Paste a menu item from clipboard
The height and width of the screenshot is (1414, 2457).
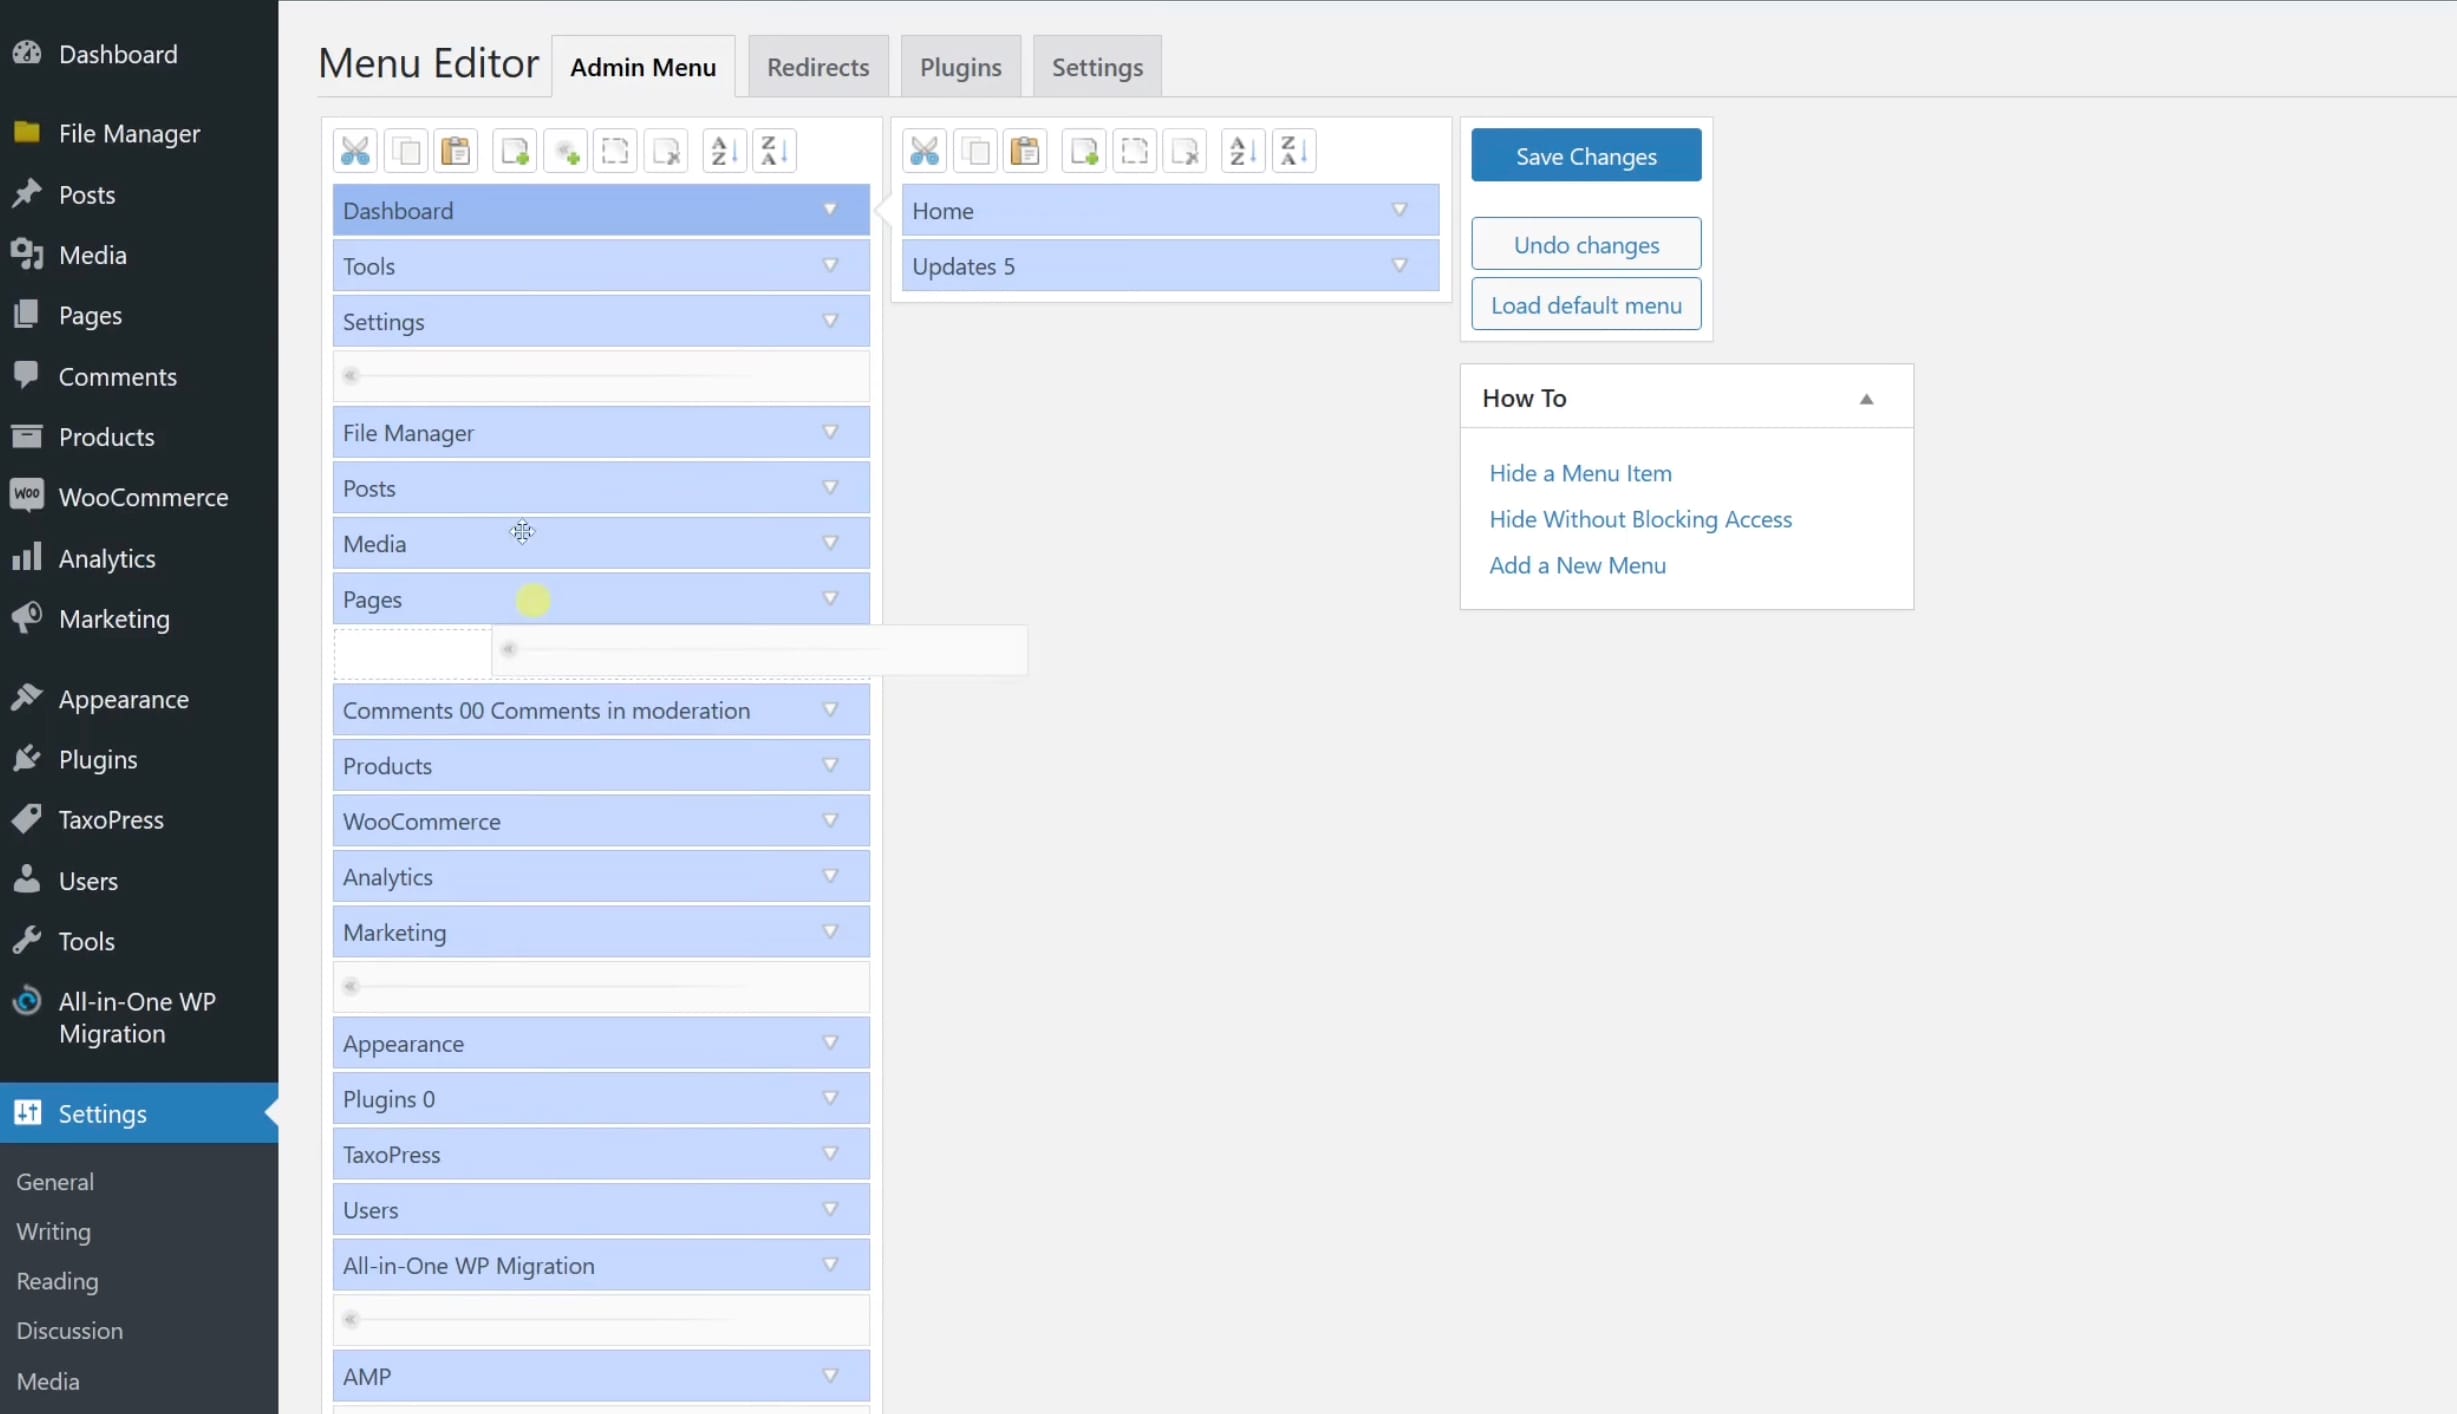456,151
